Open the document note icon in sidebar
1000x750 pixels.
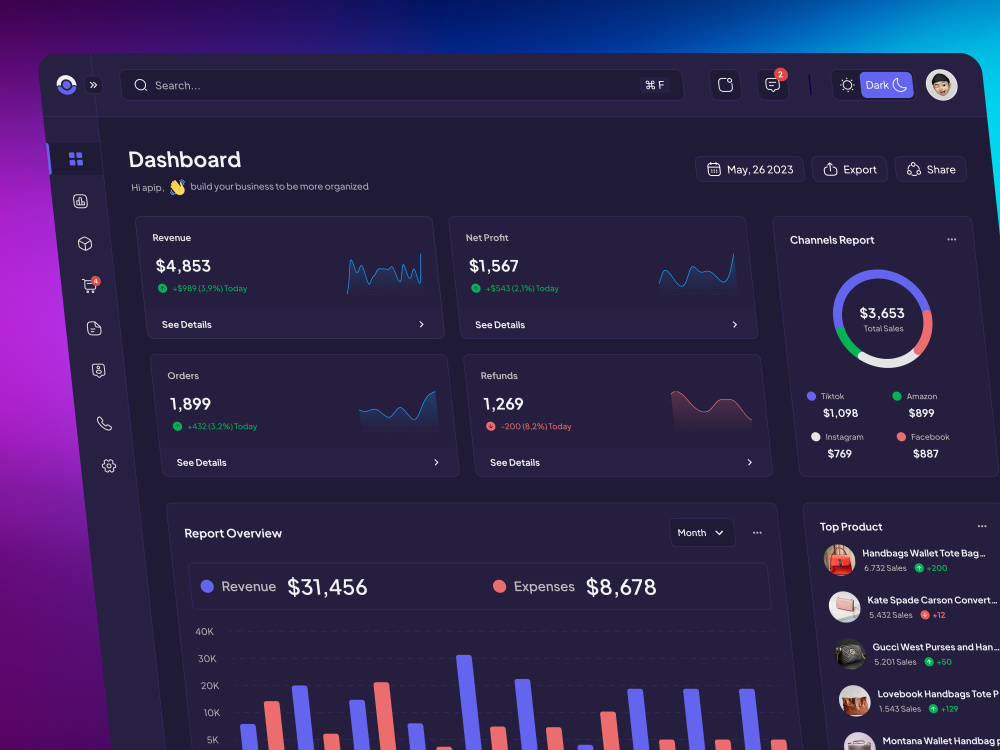(94, 328)
